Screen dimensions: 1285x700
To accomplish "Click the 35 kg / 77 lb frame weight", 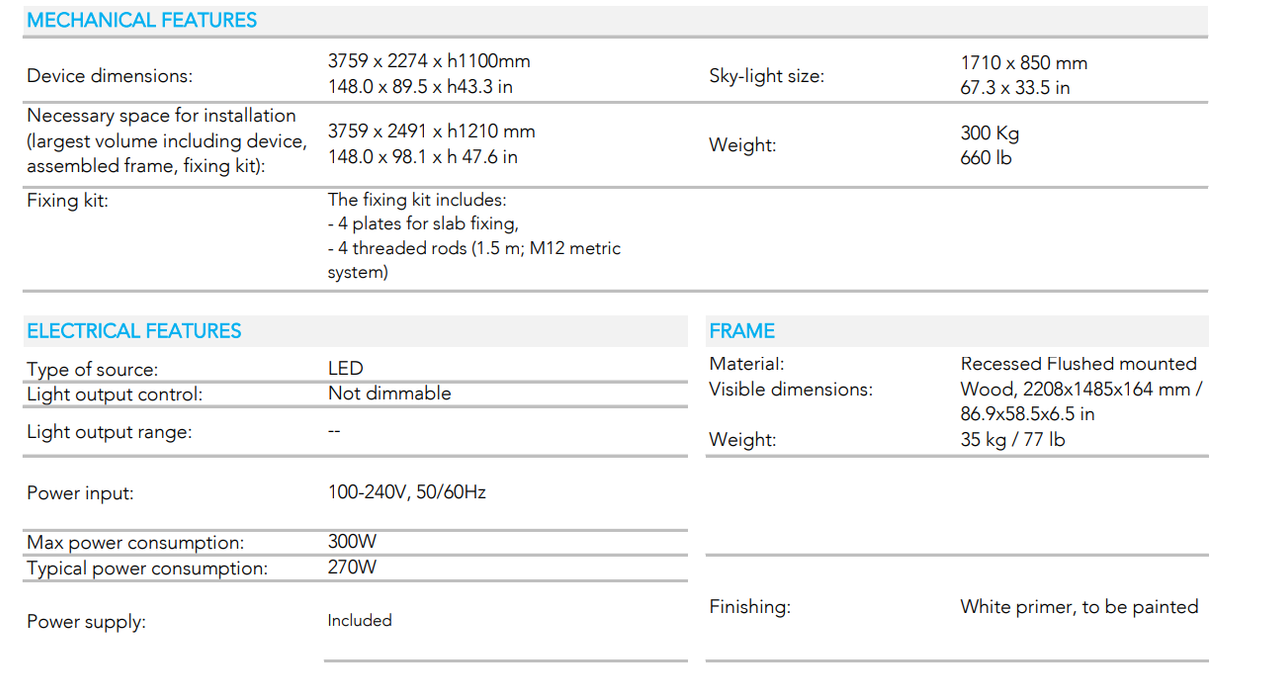I will (x=1013, y=439).
